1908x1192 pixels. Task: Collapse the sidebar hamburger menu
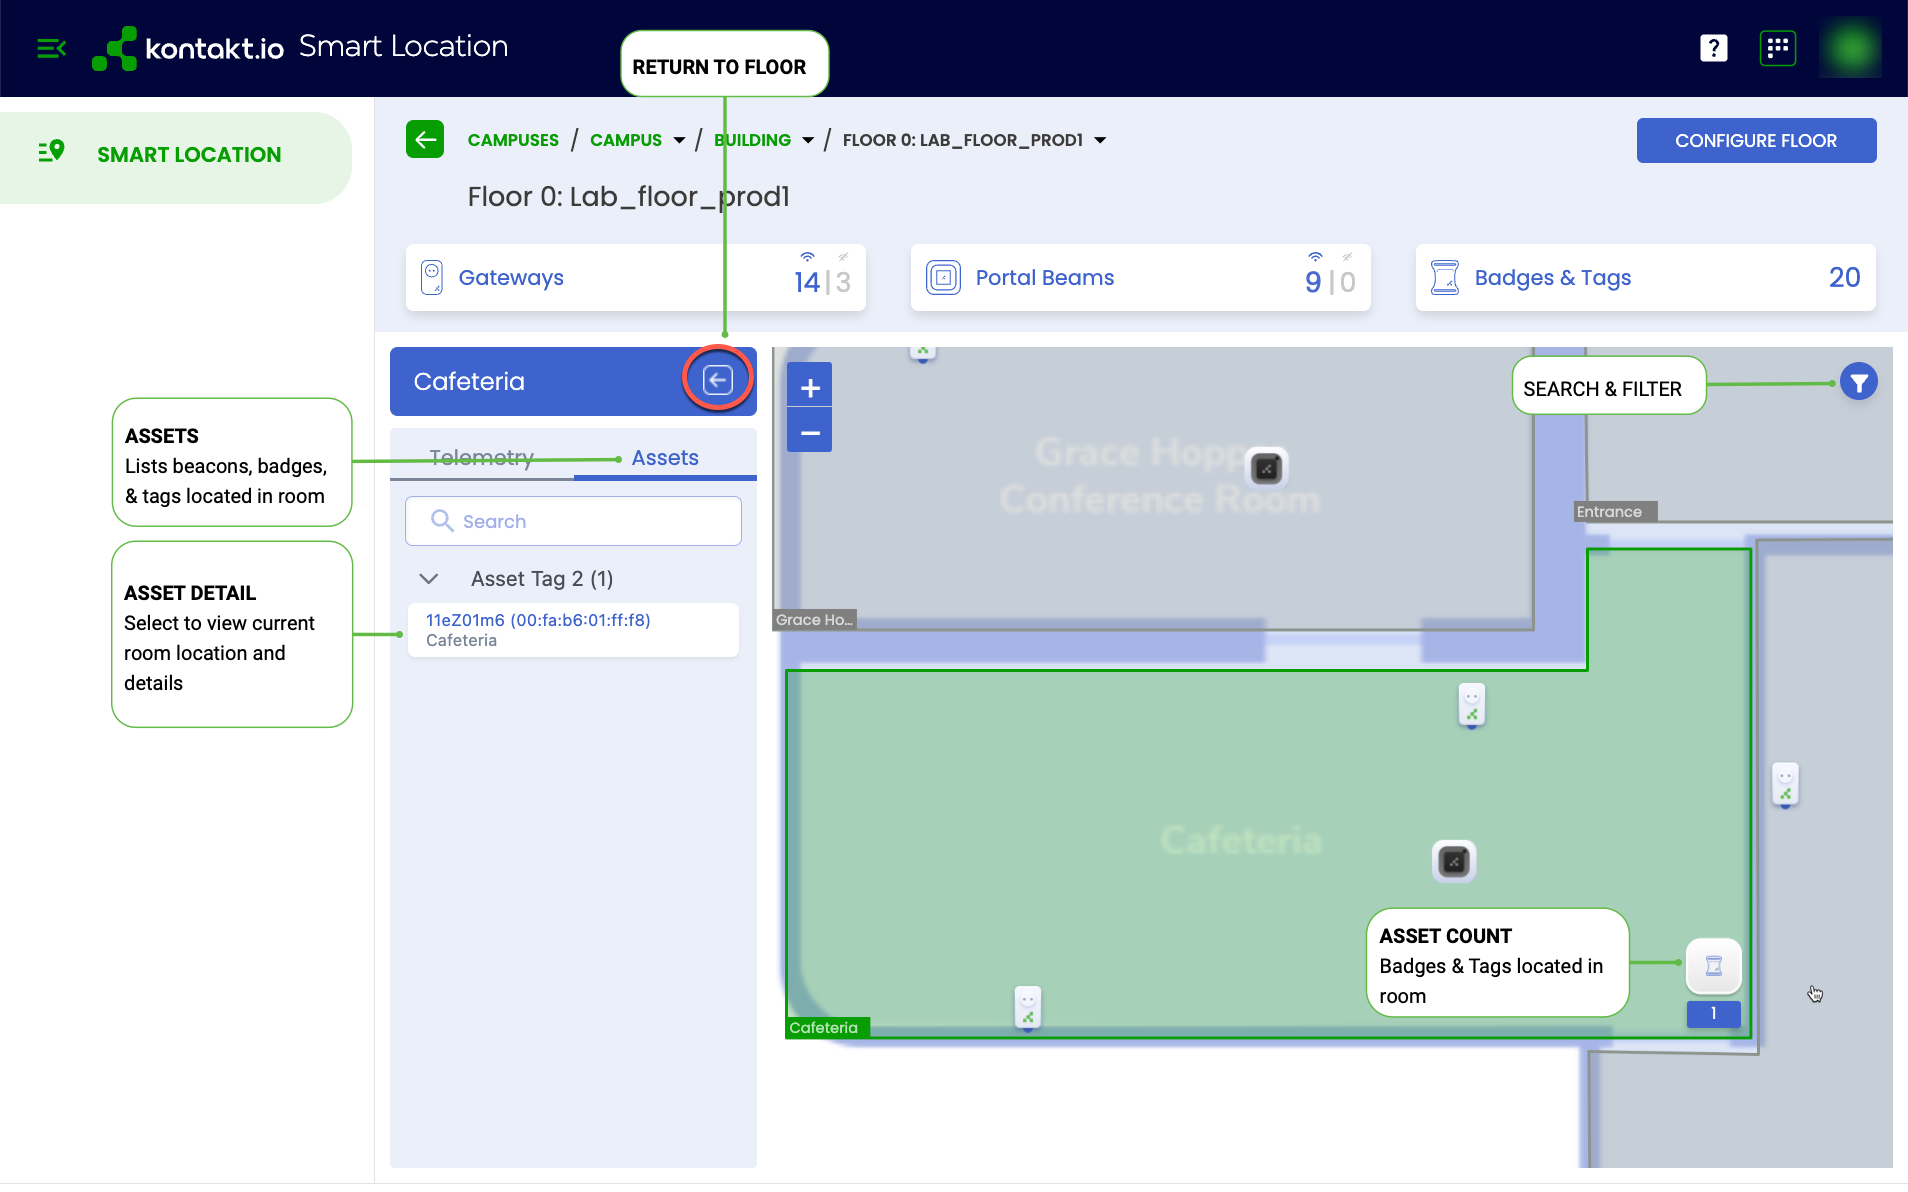click(x=51, y=48)
